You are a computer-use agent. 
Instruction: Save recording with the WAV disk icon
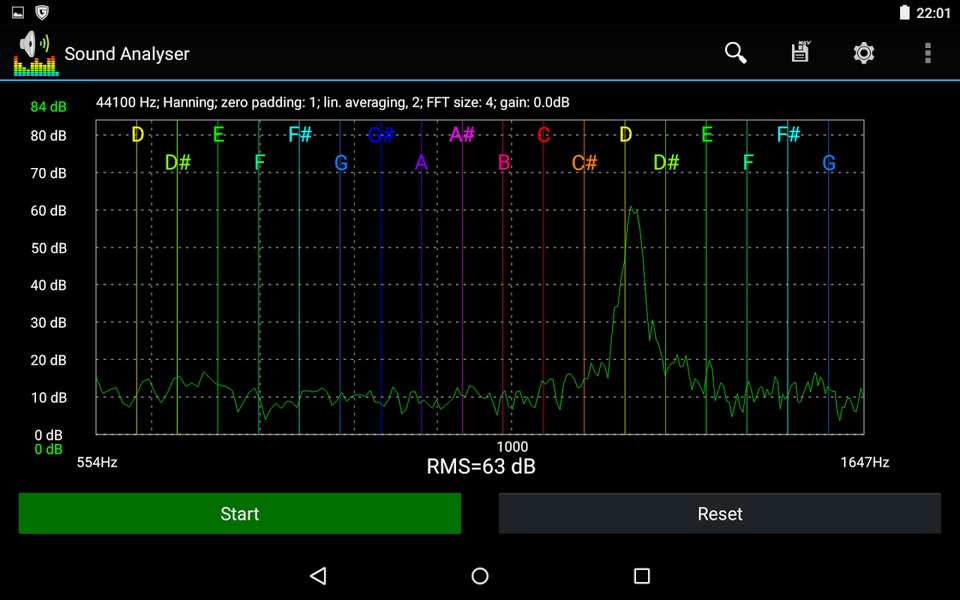[x=800, y=51]
